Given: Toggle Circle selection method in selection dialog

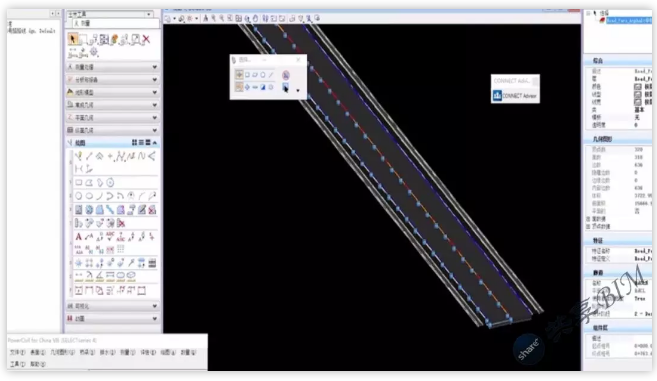Looking at the screenshot, I should click(263, 75).
